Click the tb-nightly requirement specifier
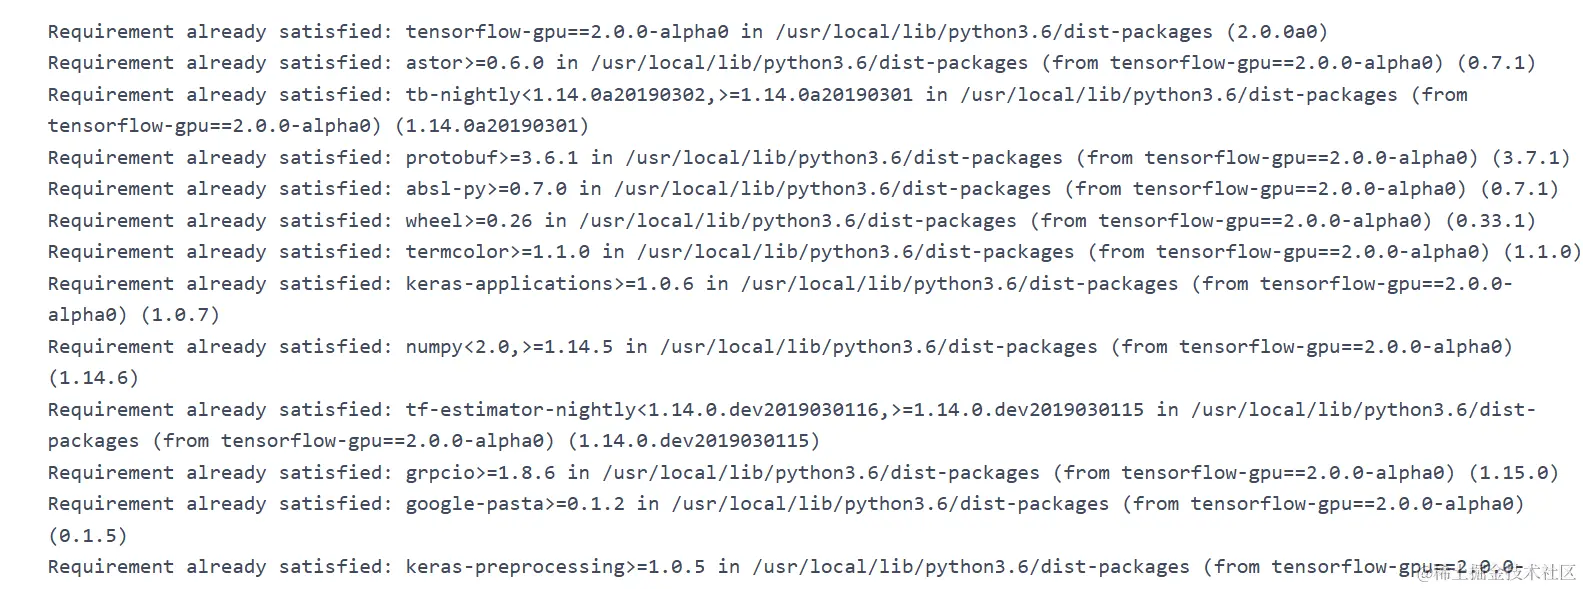The height and width of the screenshot is (589, 1583). [x=659, y=95]
